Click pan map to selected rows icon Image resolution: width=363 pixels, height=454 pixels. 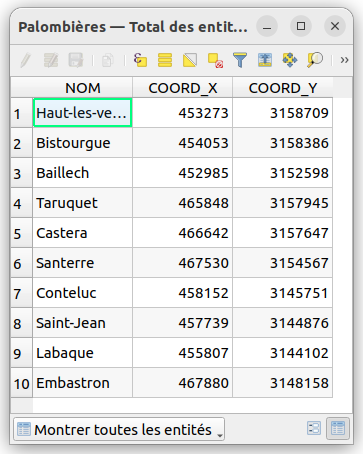pos(290,60)
